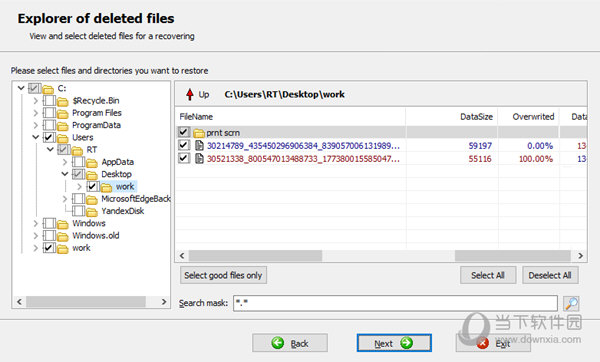Image resolution: width=600 pixels, height=362 pixels.
Task: Click the 55116 data size value
Action: (480, 159)
